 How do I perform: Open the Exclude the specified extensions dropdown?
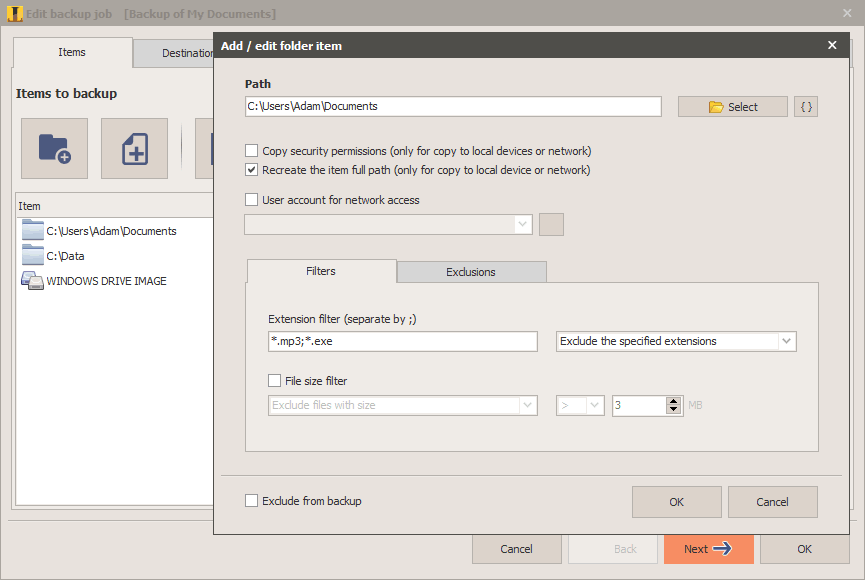coord(676,341)
